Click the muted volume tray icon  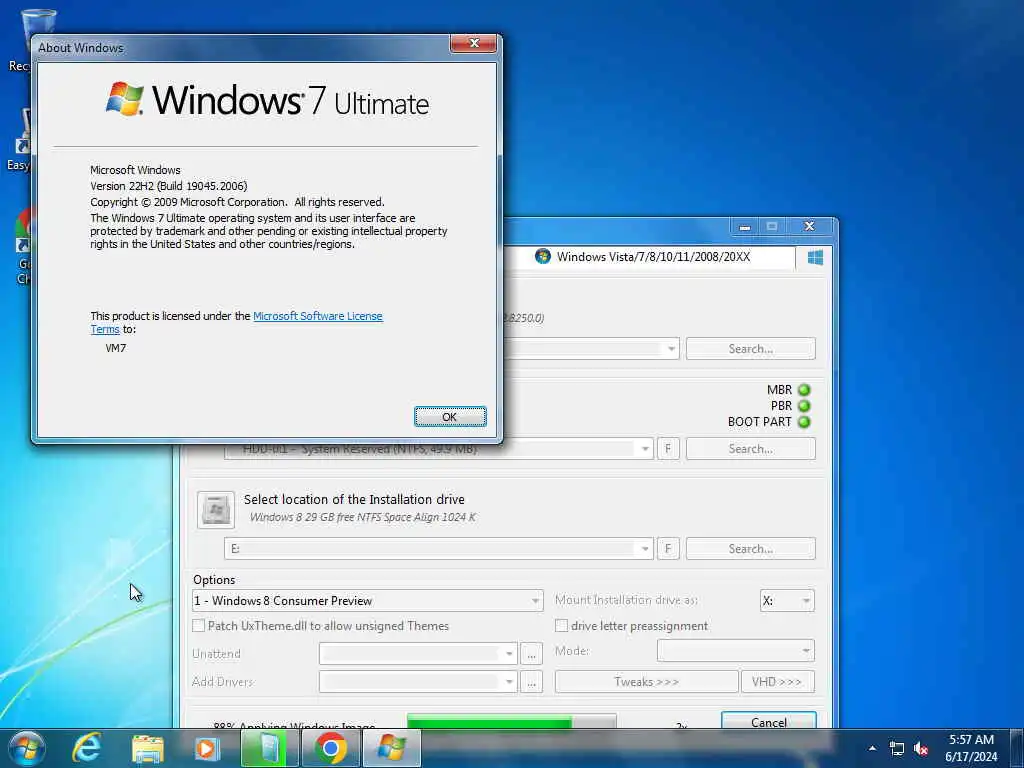[x=921, y=749]
